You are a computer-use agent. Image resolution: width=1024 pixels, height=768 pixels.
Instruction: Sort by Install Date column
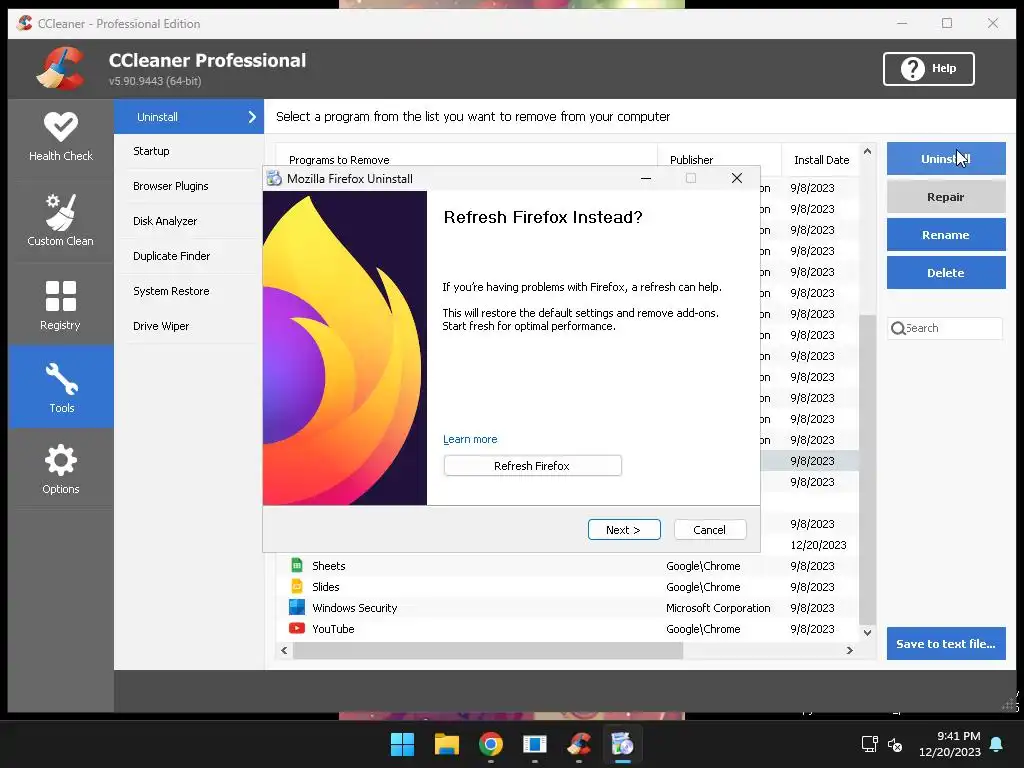(x=821, y=159)
